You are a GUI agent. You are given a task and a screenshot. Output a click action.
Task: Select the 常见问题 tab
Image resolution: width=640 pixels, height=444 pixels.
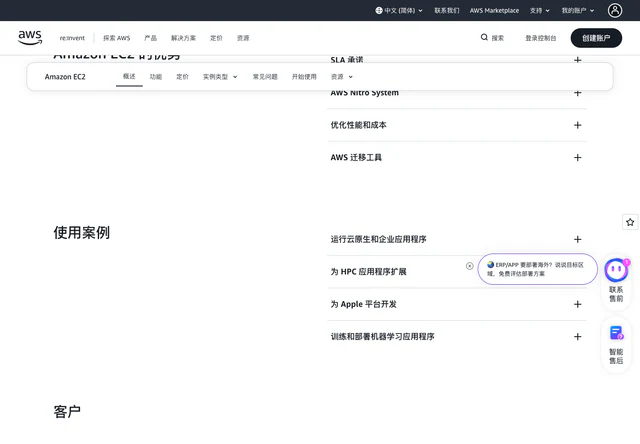(x=265, y=77)
